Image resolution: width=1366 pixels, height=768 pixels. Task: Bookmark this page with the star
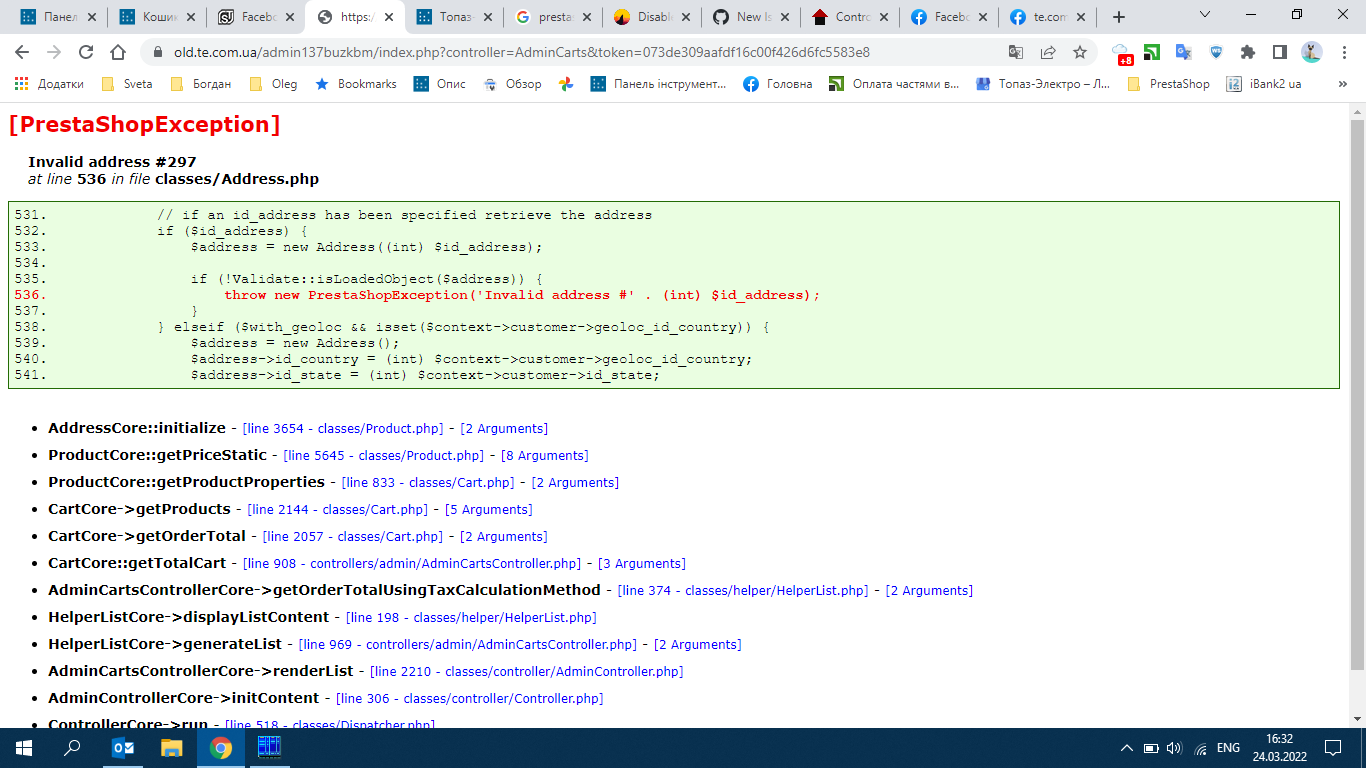click(x=1080, y=52)
